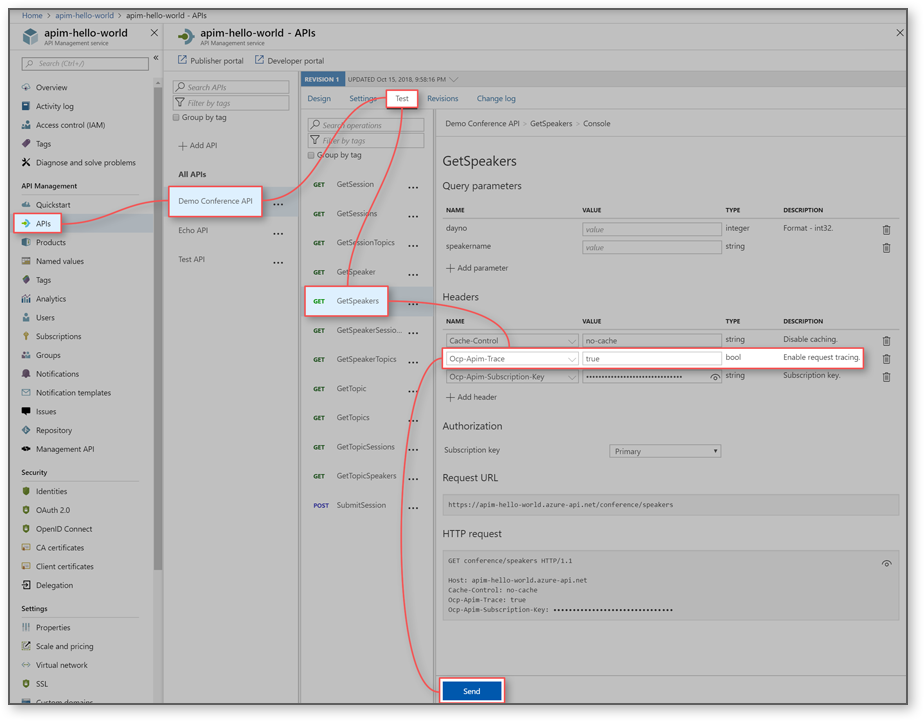The image size is (924, 721).
Task: Click the Repository icon
Action: coord(26,430)
